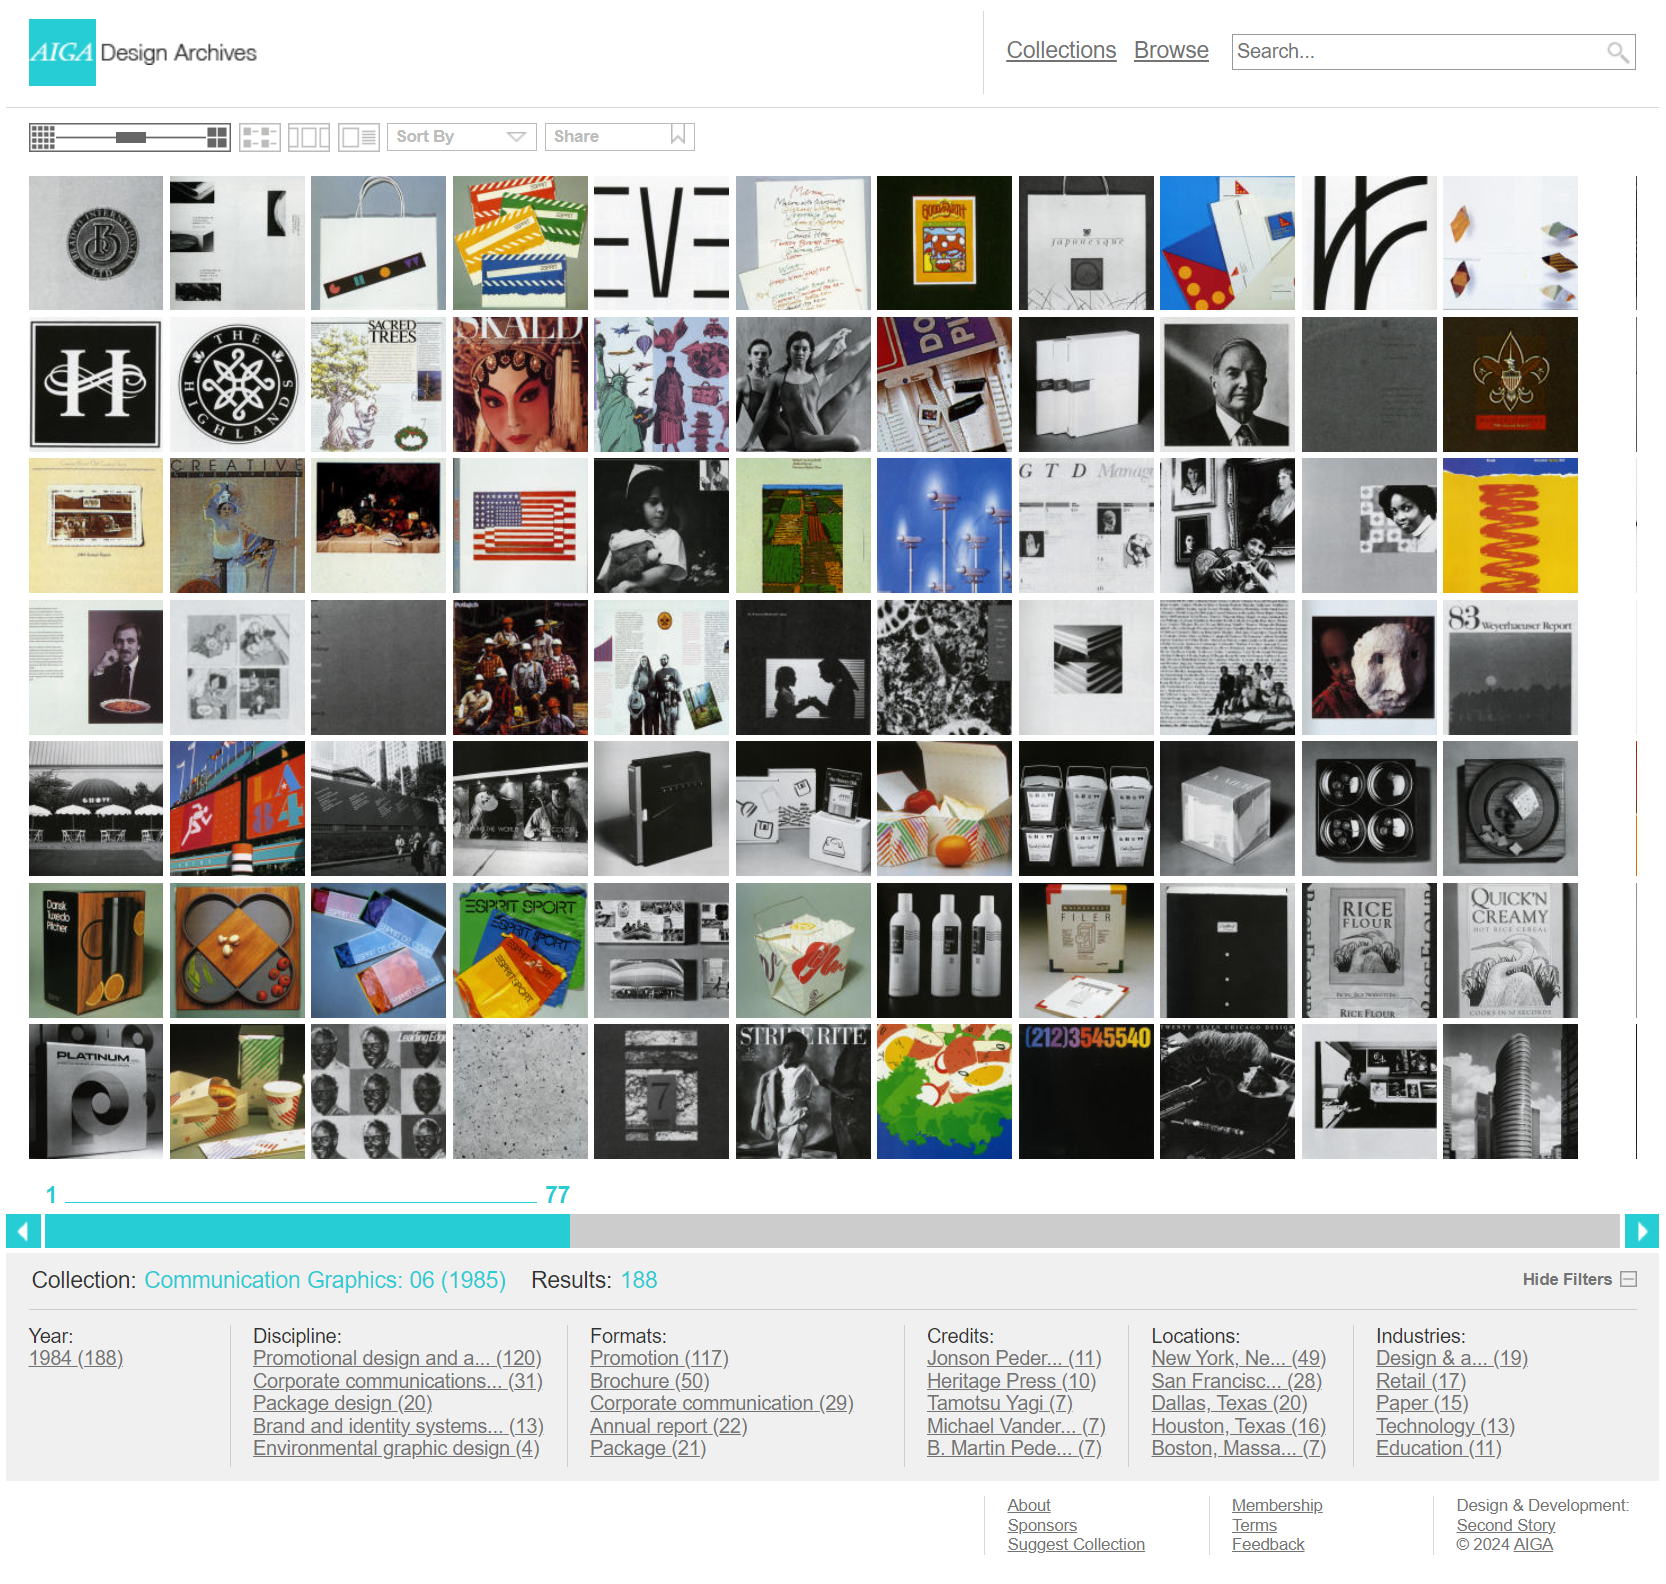Click the thumbnail size slider handle

tap(131, 137)
